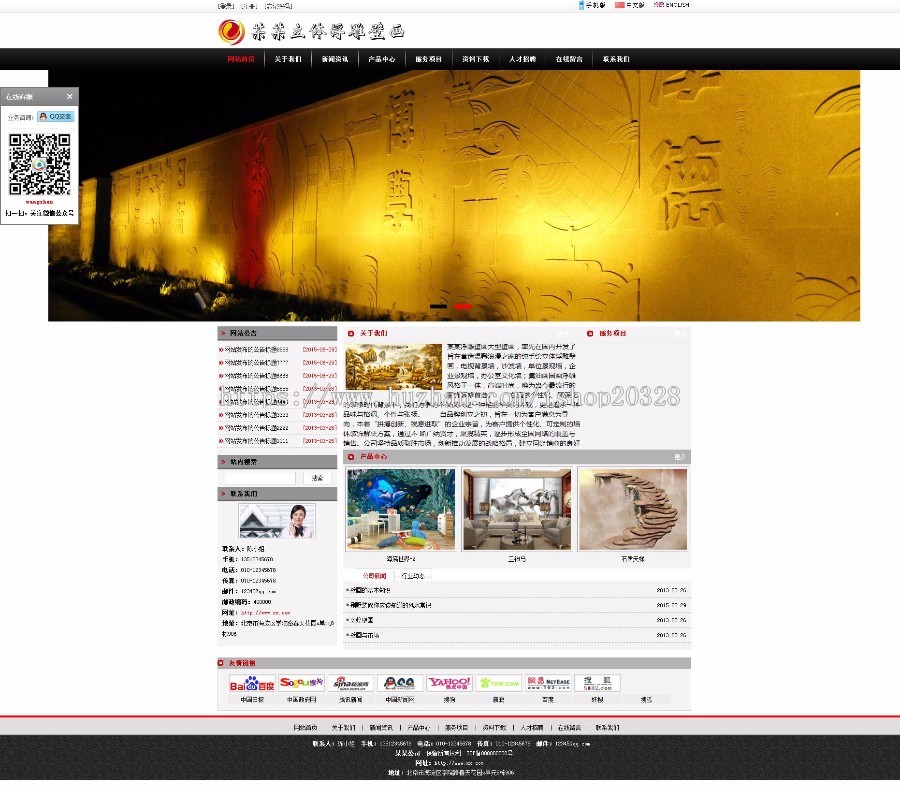Click red icon beside friend links heading
This screenshot has width=900, height=788.
pos(221,663)
